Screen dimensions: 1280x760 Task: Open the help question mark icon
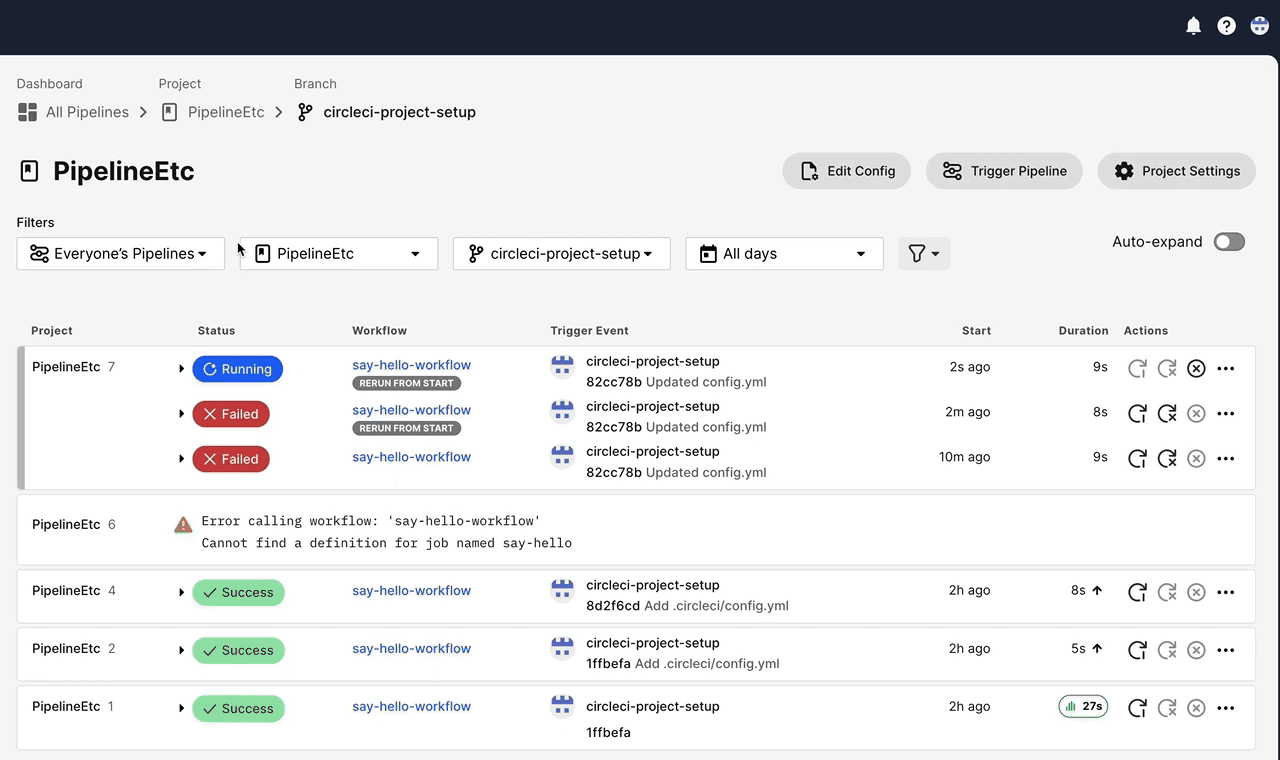(x=1226, y=26)
